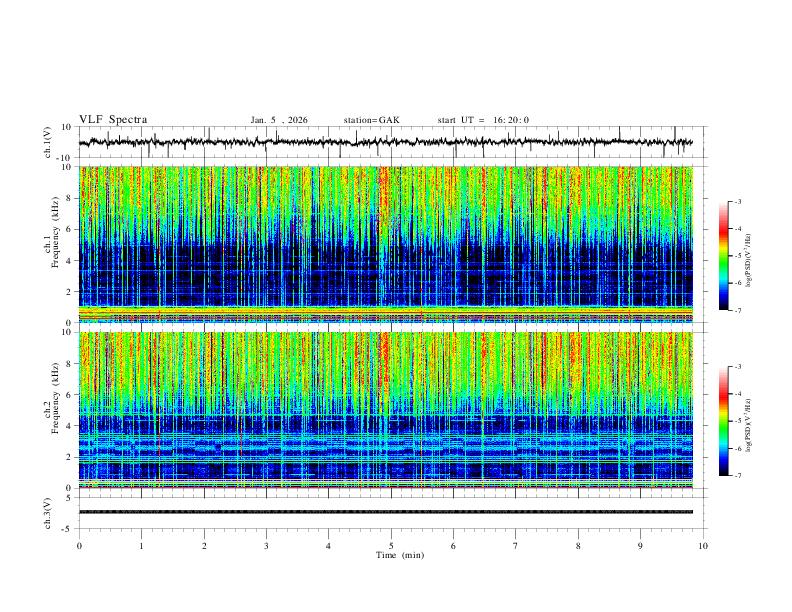Click the ch.1 spectrogram panel
Viewport: 792px width, 612px height.
pyautogui.click(x=386, y=244)
